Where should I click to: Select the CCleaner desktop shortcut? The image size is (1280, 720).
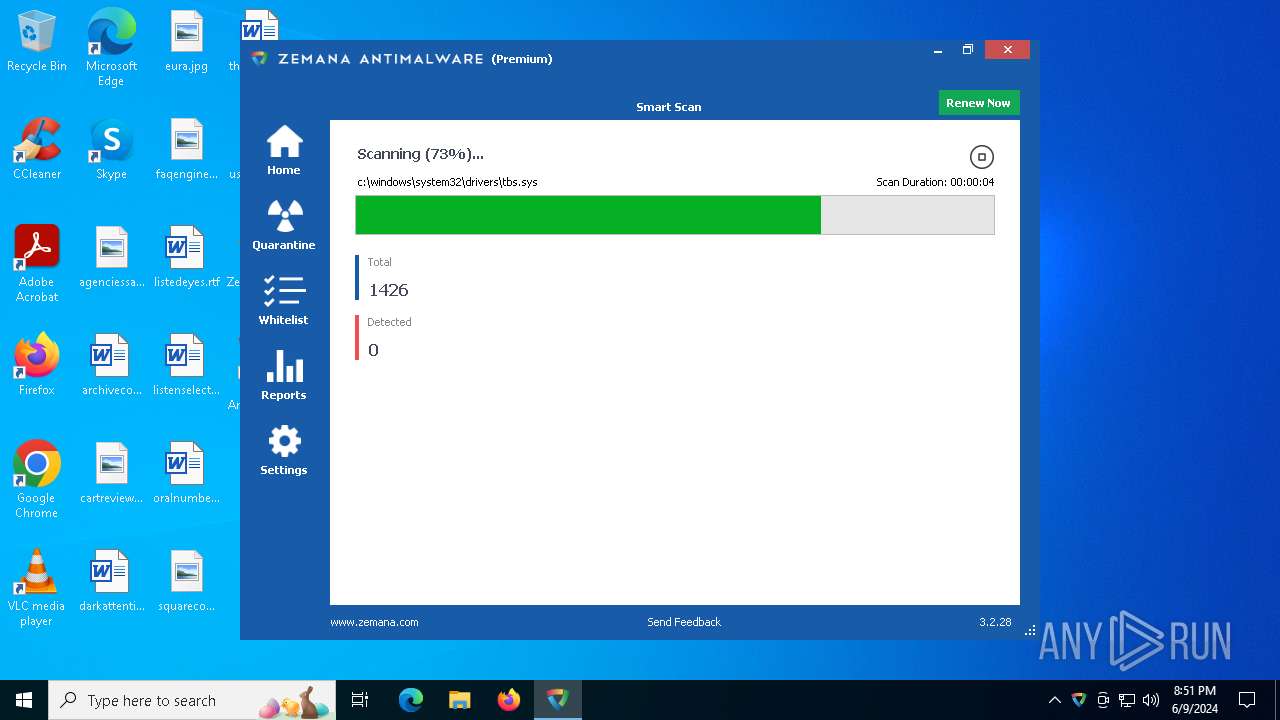pos(37,150)
